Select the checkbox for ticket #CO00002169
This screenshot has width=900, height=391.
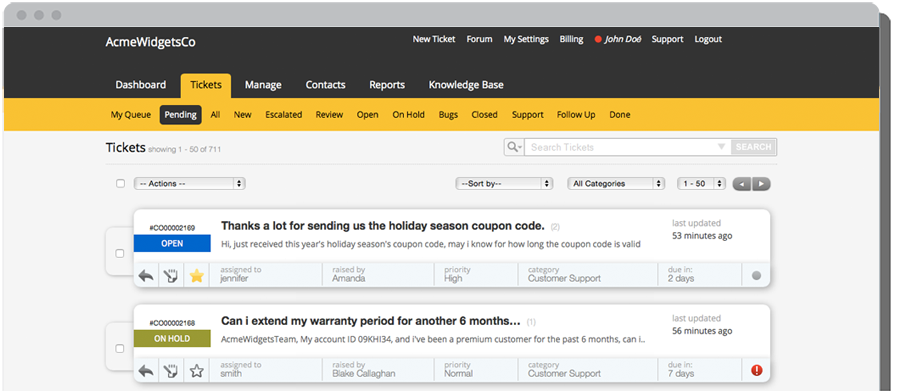click(120, 253)
